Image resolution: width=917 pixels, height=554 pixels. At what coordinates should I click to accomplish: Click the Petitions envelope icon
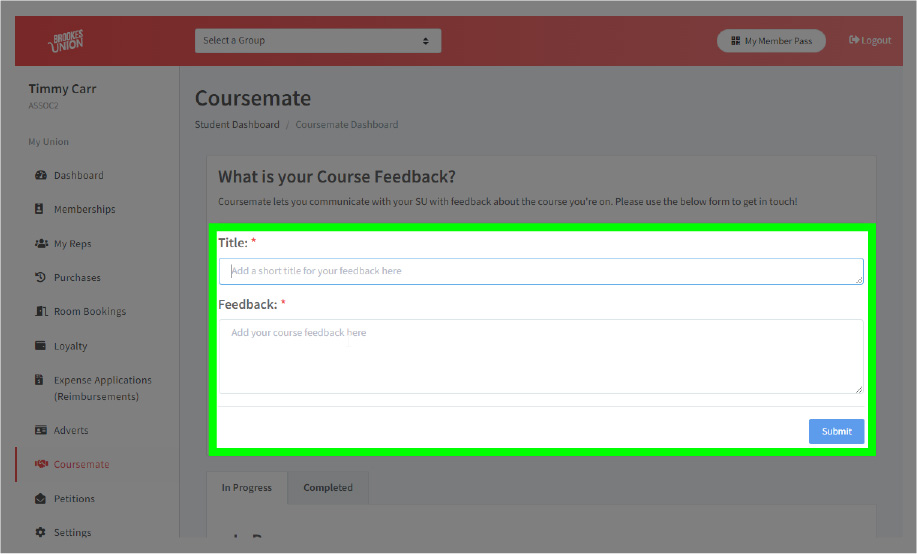click(41, 499)
